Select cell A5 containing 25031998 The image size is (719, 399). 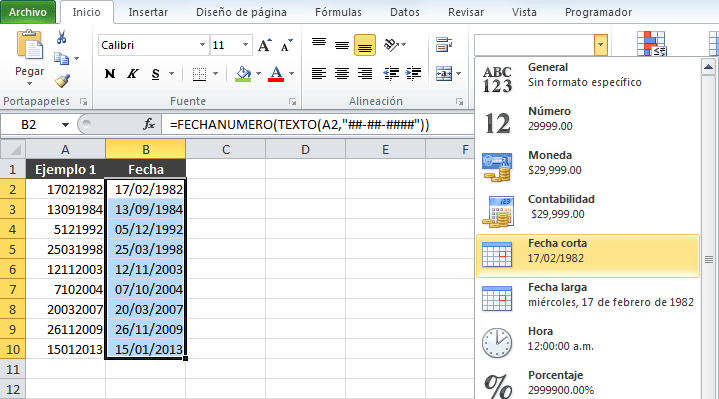point(66,249)
